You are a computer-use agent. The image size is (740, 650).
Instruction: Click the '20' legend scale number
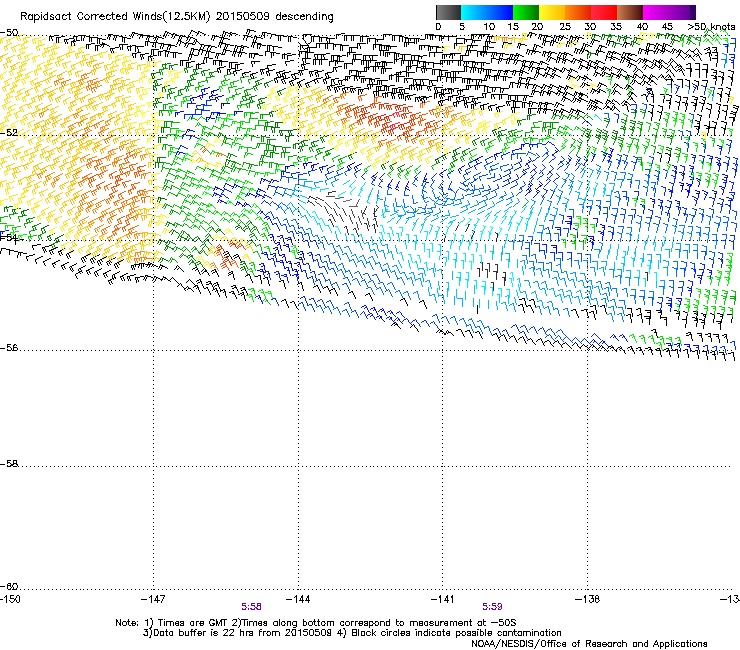pos(537,27)
